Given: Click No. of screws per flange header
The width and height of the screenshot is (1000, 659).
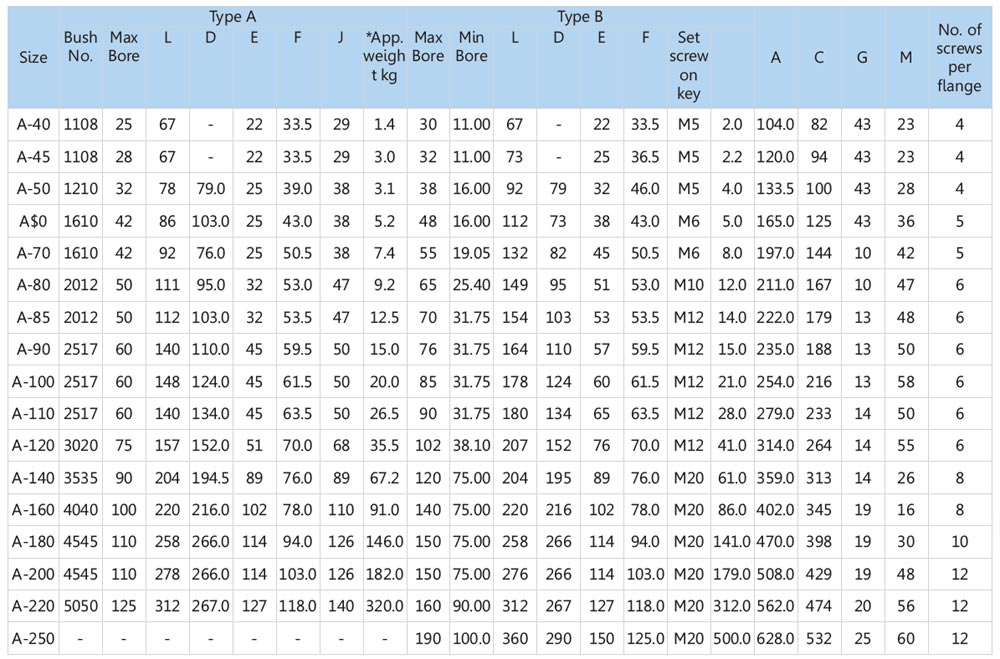Looking at the screenshot, I should click(958, 57).
